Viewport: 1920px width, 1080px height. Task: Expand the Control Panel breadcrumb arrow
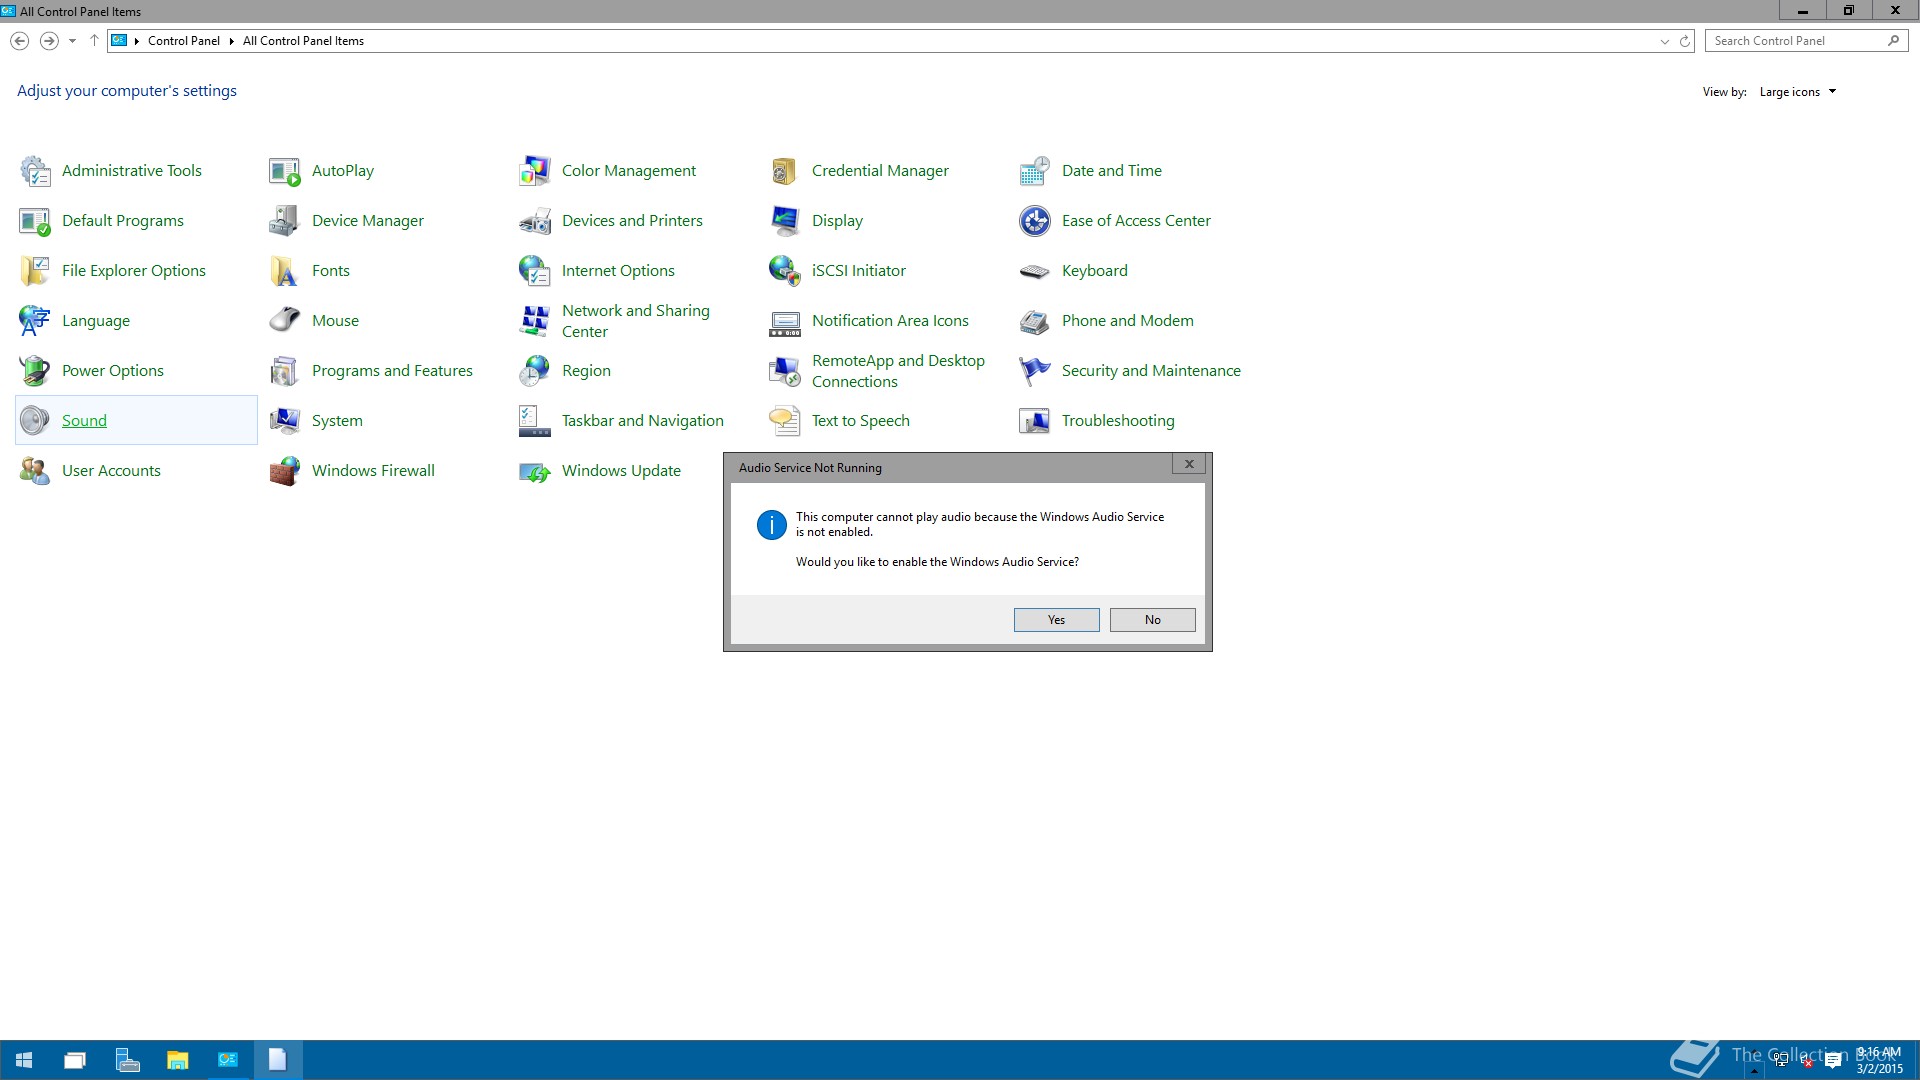click(x=231, y=41)
